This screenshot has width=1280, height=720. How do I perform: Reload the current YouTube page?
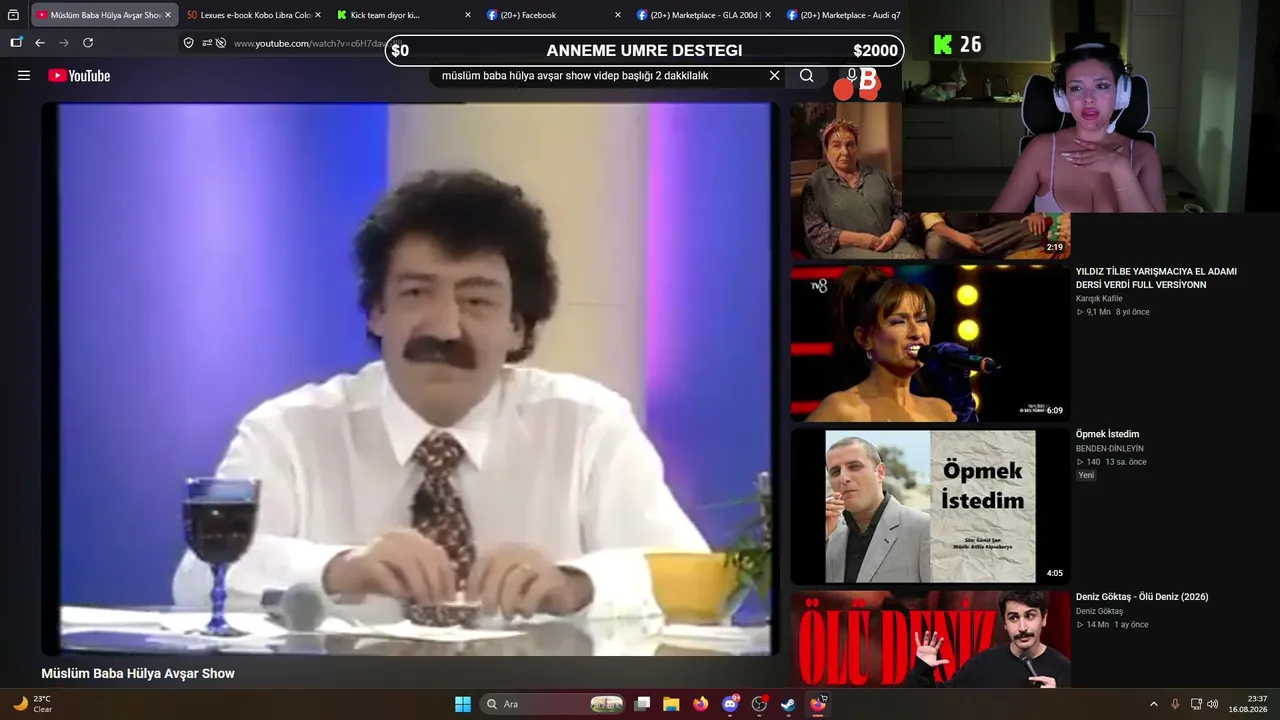(x=88, y=43)
